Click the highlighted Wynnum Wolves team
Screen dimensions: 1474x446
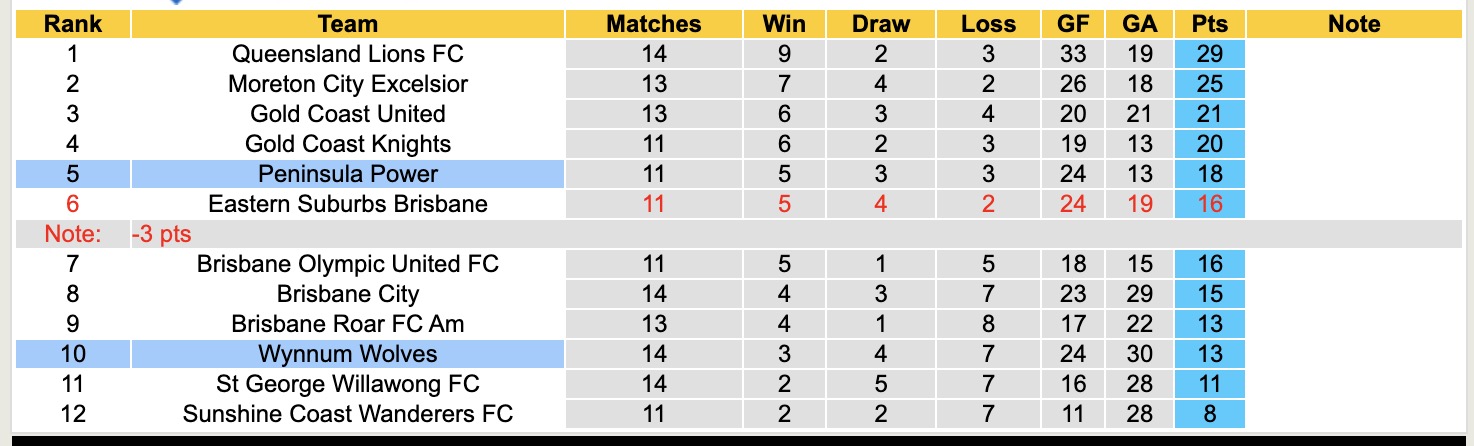click(x=347, y=354)
